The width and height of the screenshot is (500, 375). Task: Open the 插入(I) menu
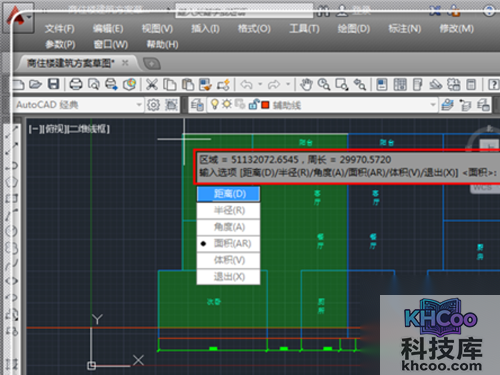tap(205, 29)
